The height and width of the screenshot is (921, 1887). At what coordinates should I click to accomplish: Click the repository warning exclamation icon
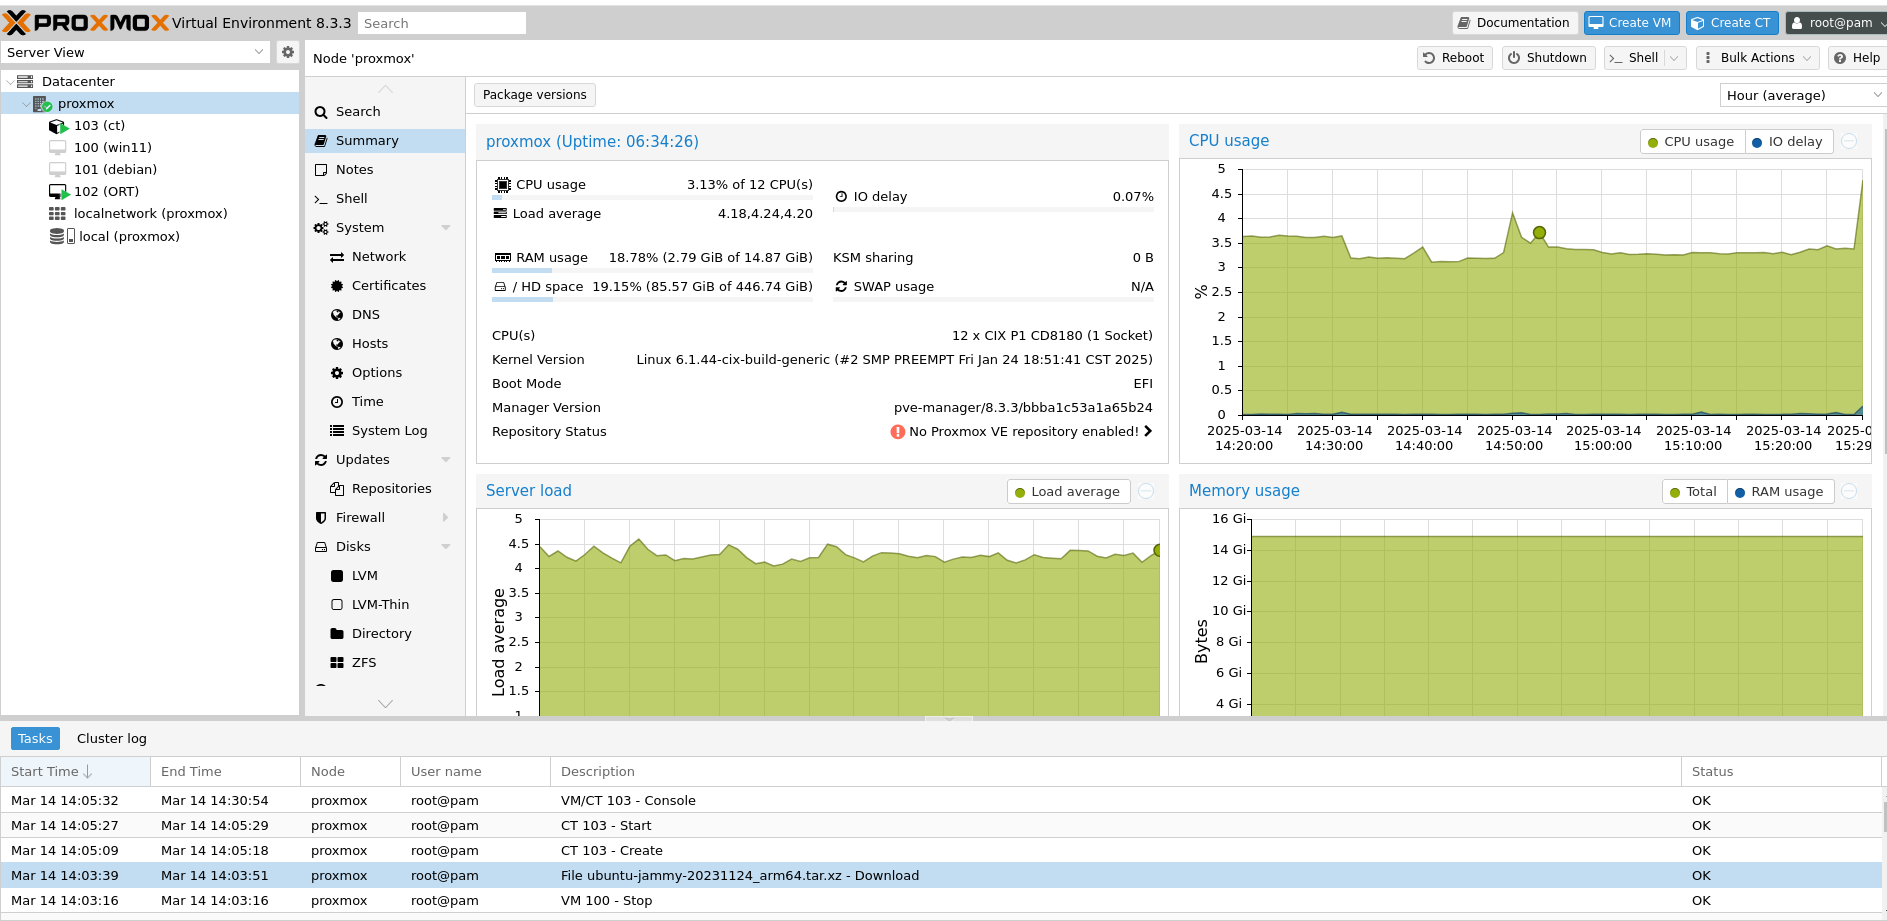tap(898, 432)
